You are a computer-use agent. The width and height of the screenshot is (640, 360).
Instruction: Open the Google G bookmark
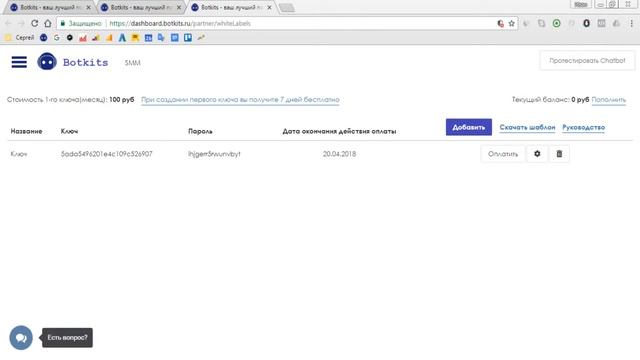pyautogui.click(x=56, y=38)
